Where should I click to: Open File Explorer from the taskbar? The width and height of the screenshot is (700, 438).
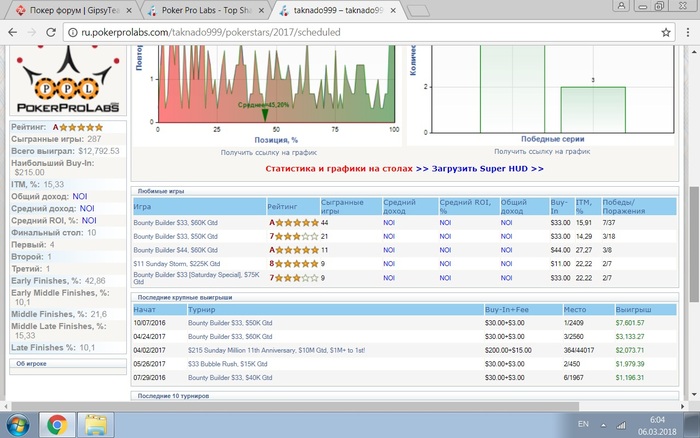[96, 425]
